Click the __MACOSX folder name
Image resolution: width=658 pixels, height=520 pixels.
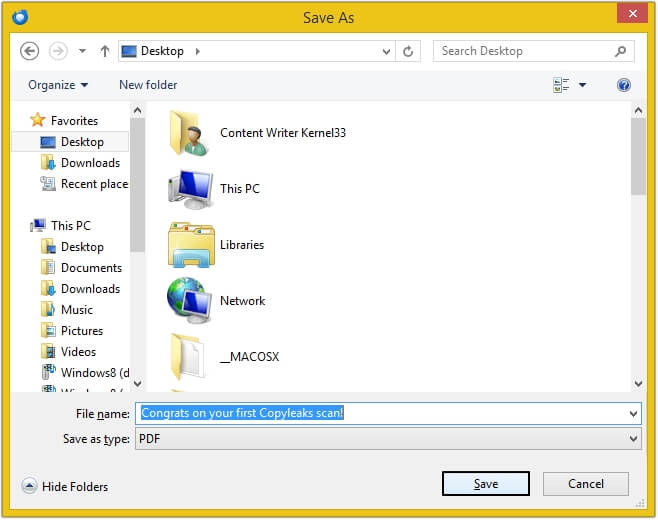pos(250,357)
